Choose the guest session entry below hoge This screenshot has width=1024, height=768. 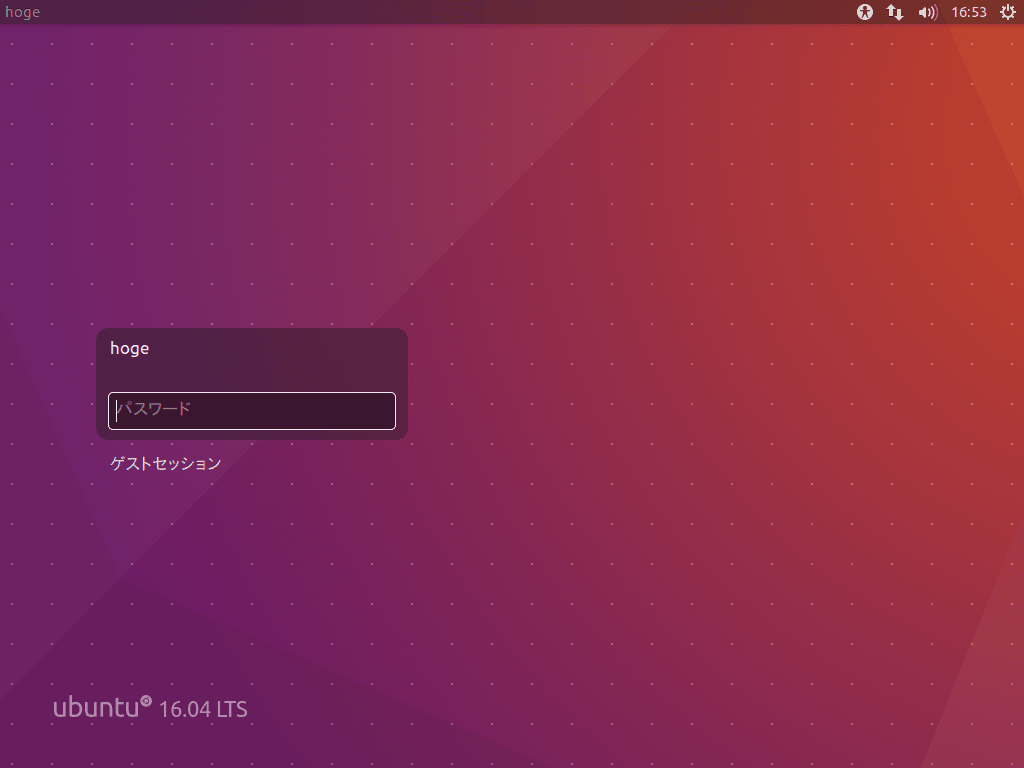(x=165, y=464)
